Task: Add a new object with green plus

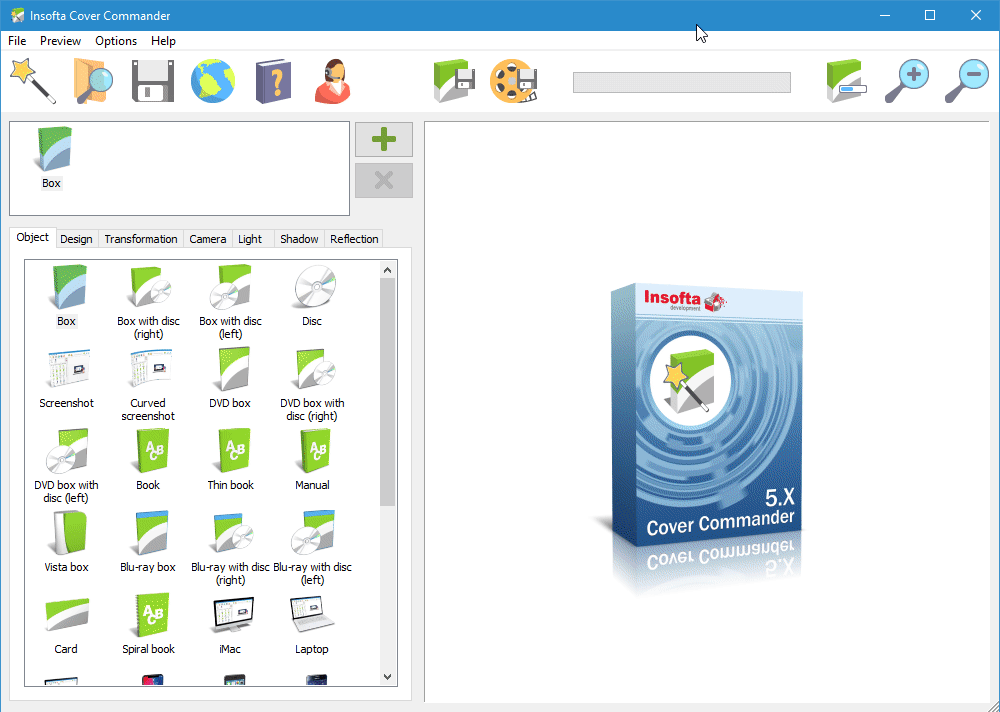Action: pyautogui.click(x=384, y=139)
